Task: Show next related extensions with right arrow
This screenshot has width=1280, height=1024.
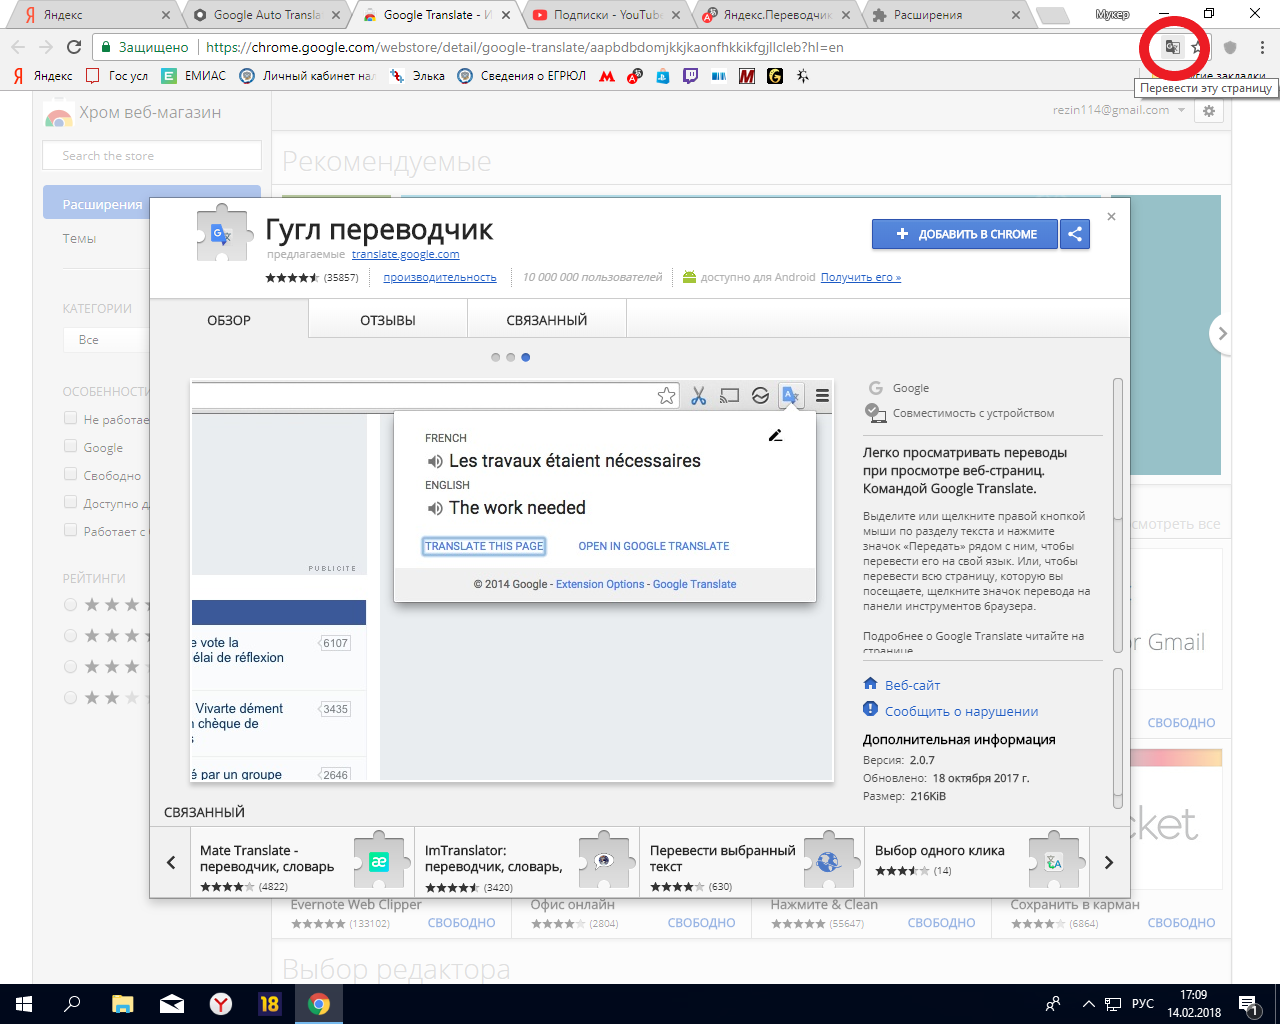Action: pyautogui.click(x=1109, y=862)
